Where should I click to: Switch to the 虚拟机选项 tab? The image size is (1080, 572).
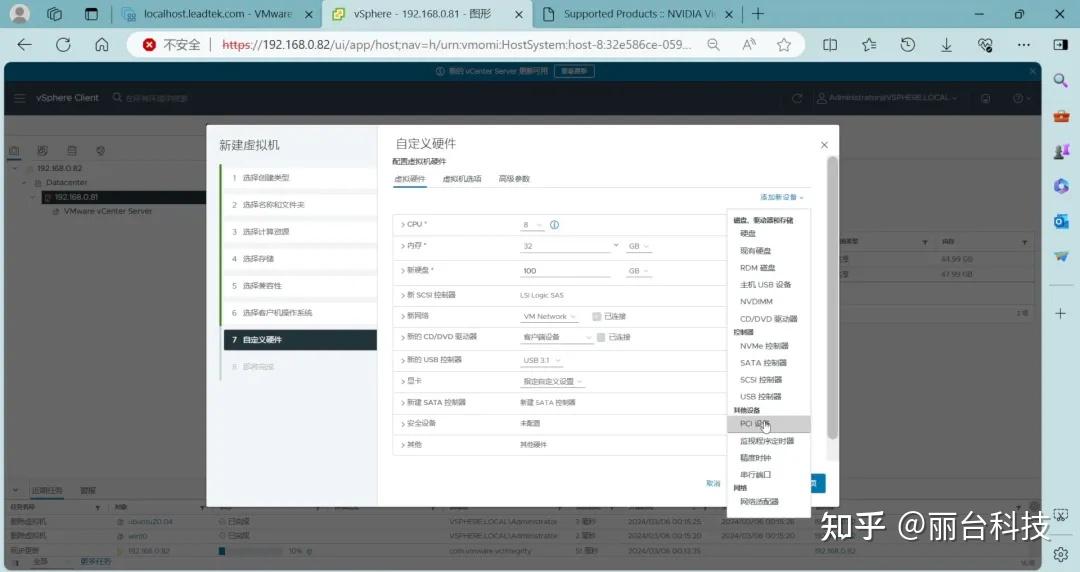pyautogui.click(x=461, y=179)
